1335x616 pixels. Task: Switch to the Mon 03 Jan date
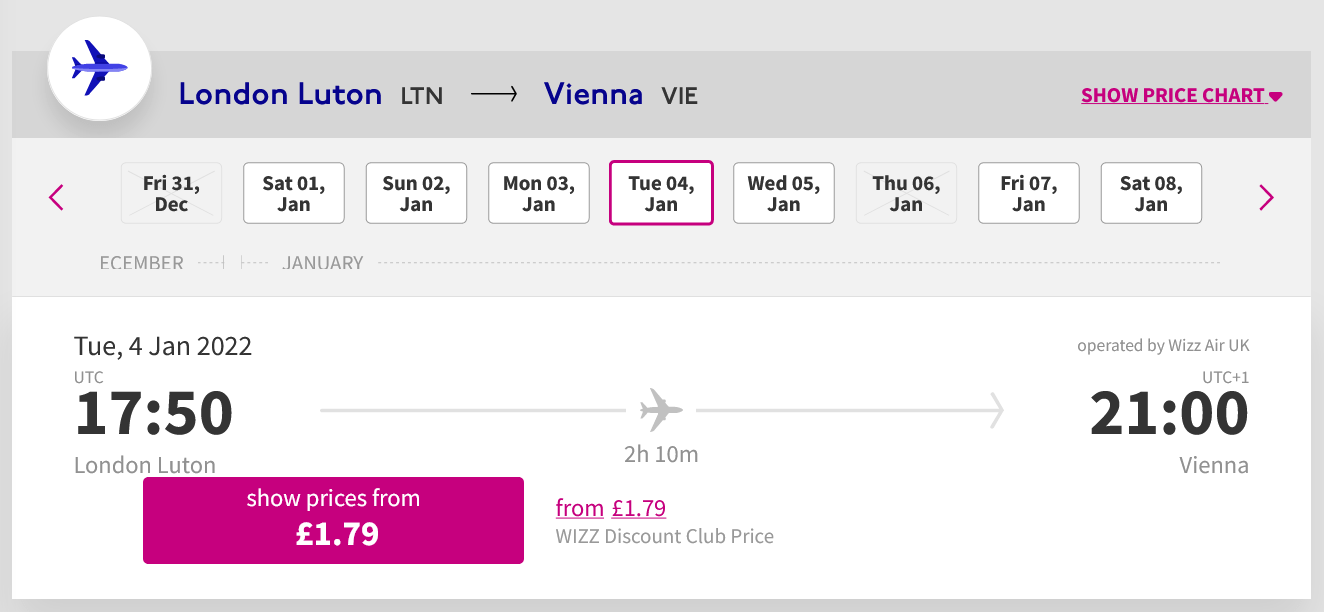538,192
